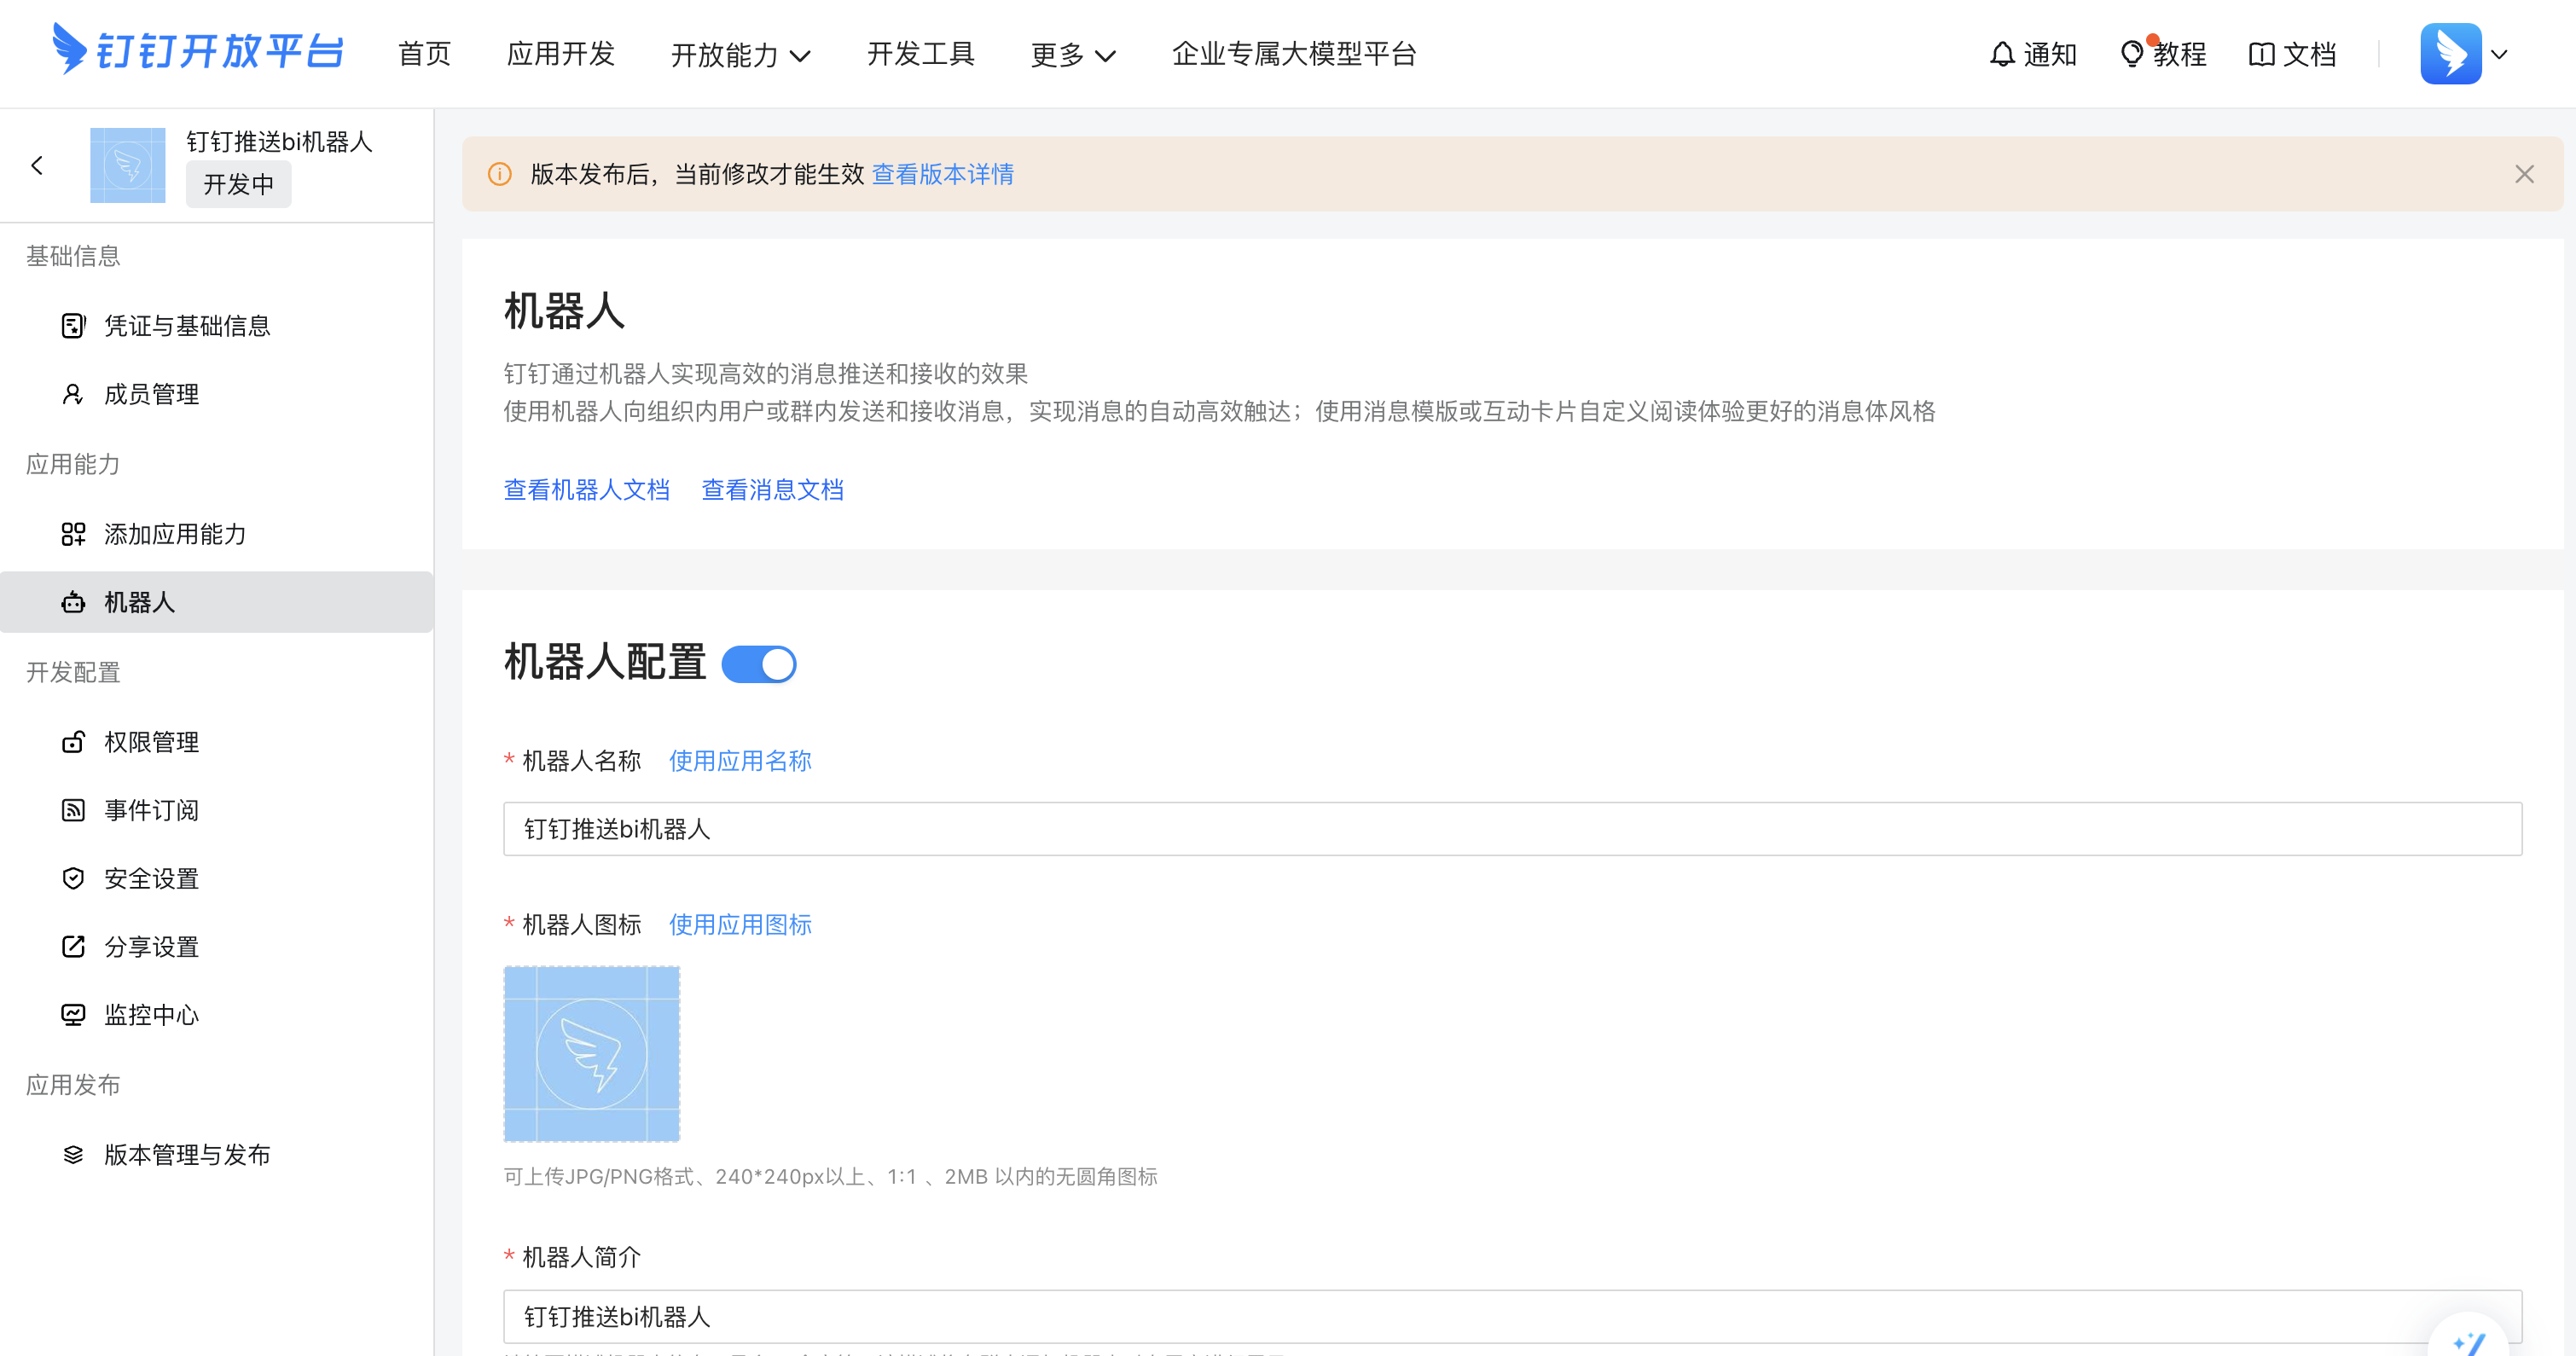Click the robot icon in the sidebar

(73, 602)
